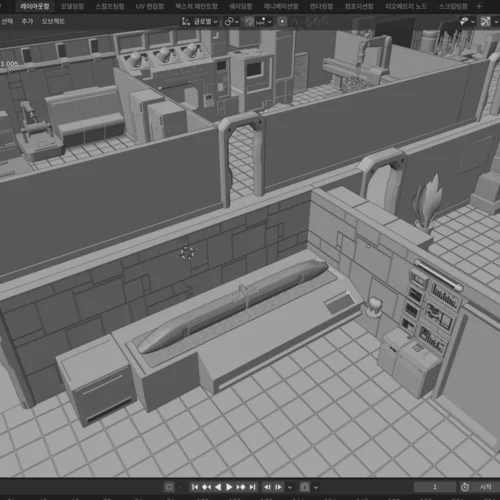This screenshot has height=500, width=500.
Task: Open the 오브젝트 menu
Action: coord(53,21)
